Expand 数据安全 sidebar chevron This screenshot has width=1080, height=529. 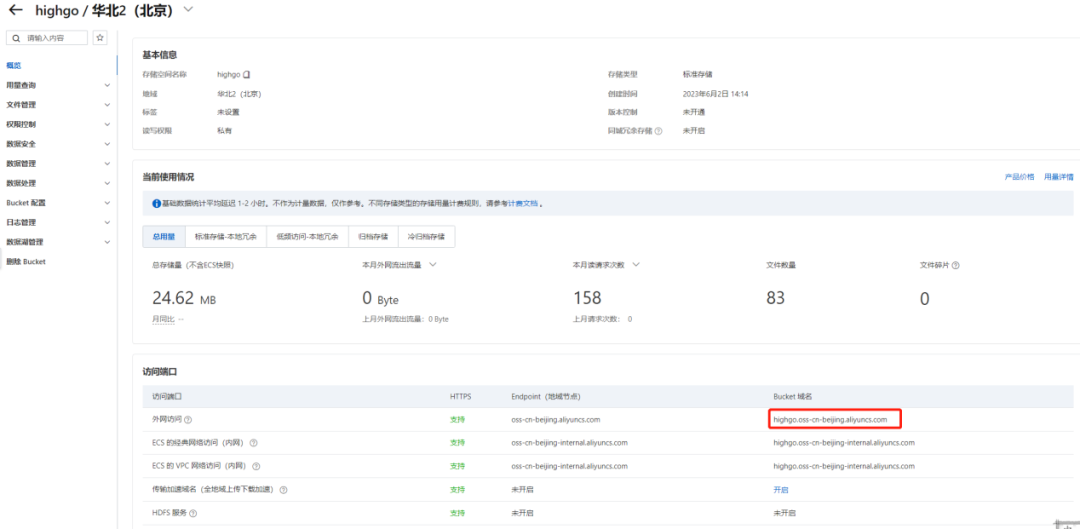tap(107, 144)
